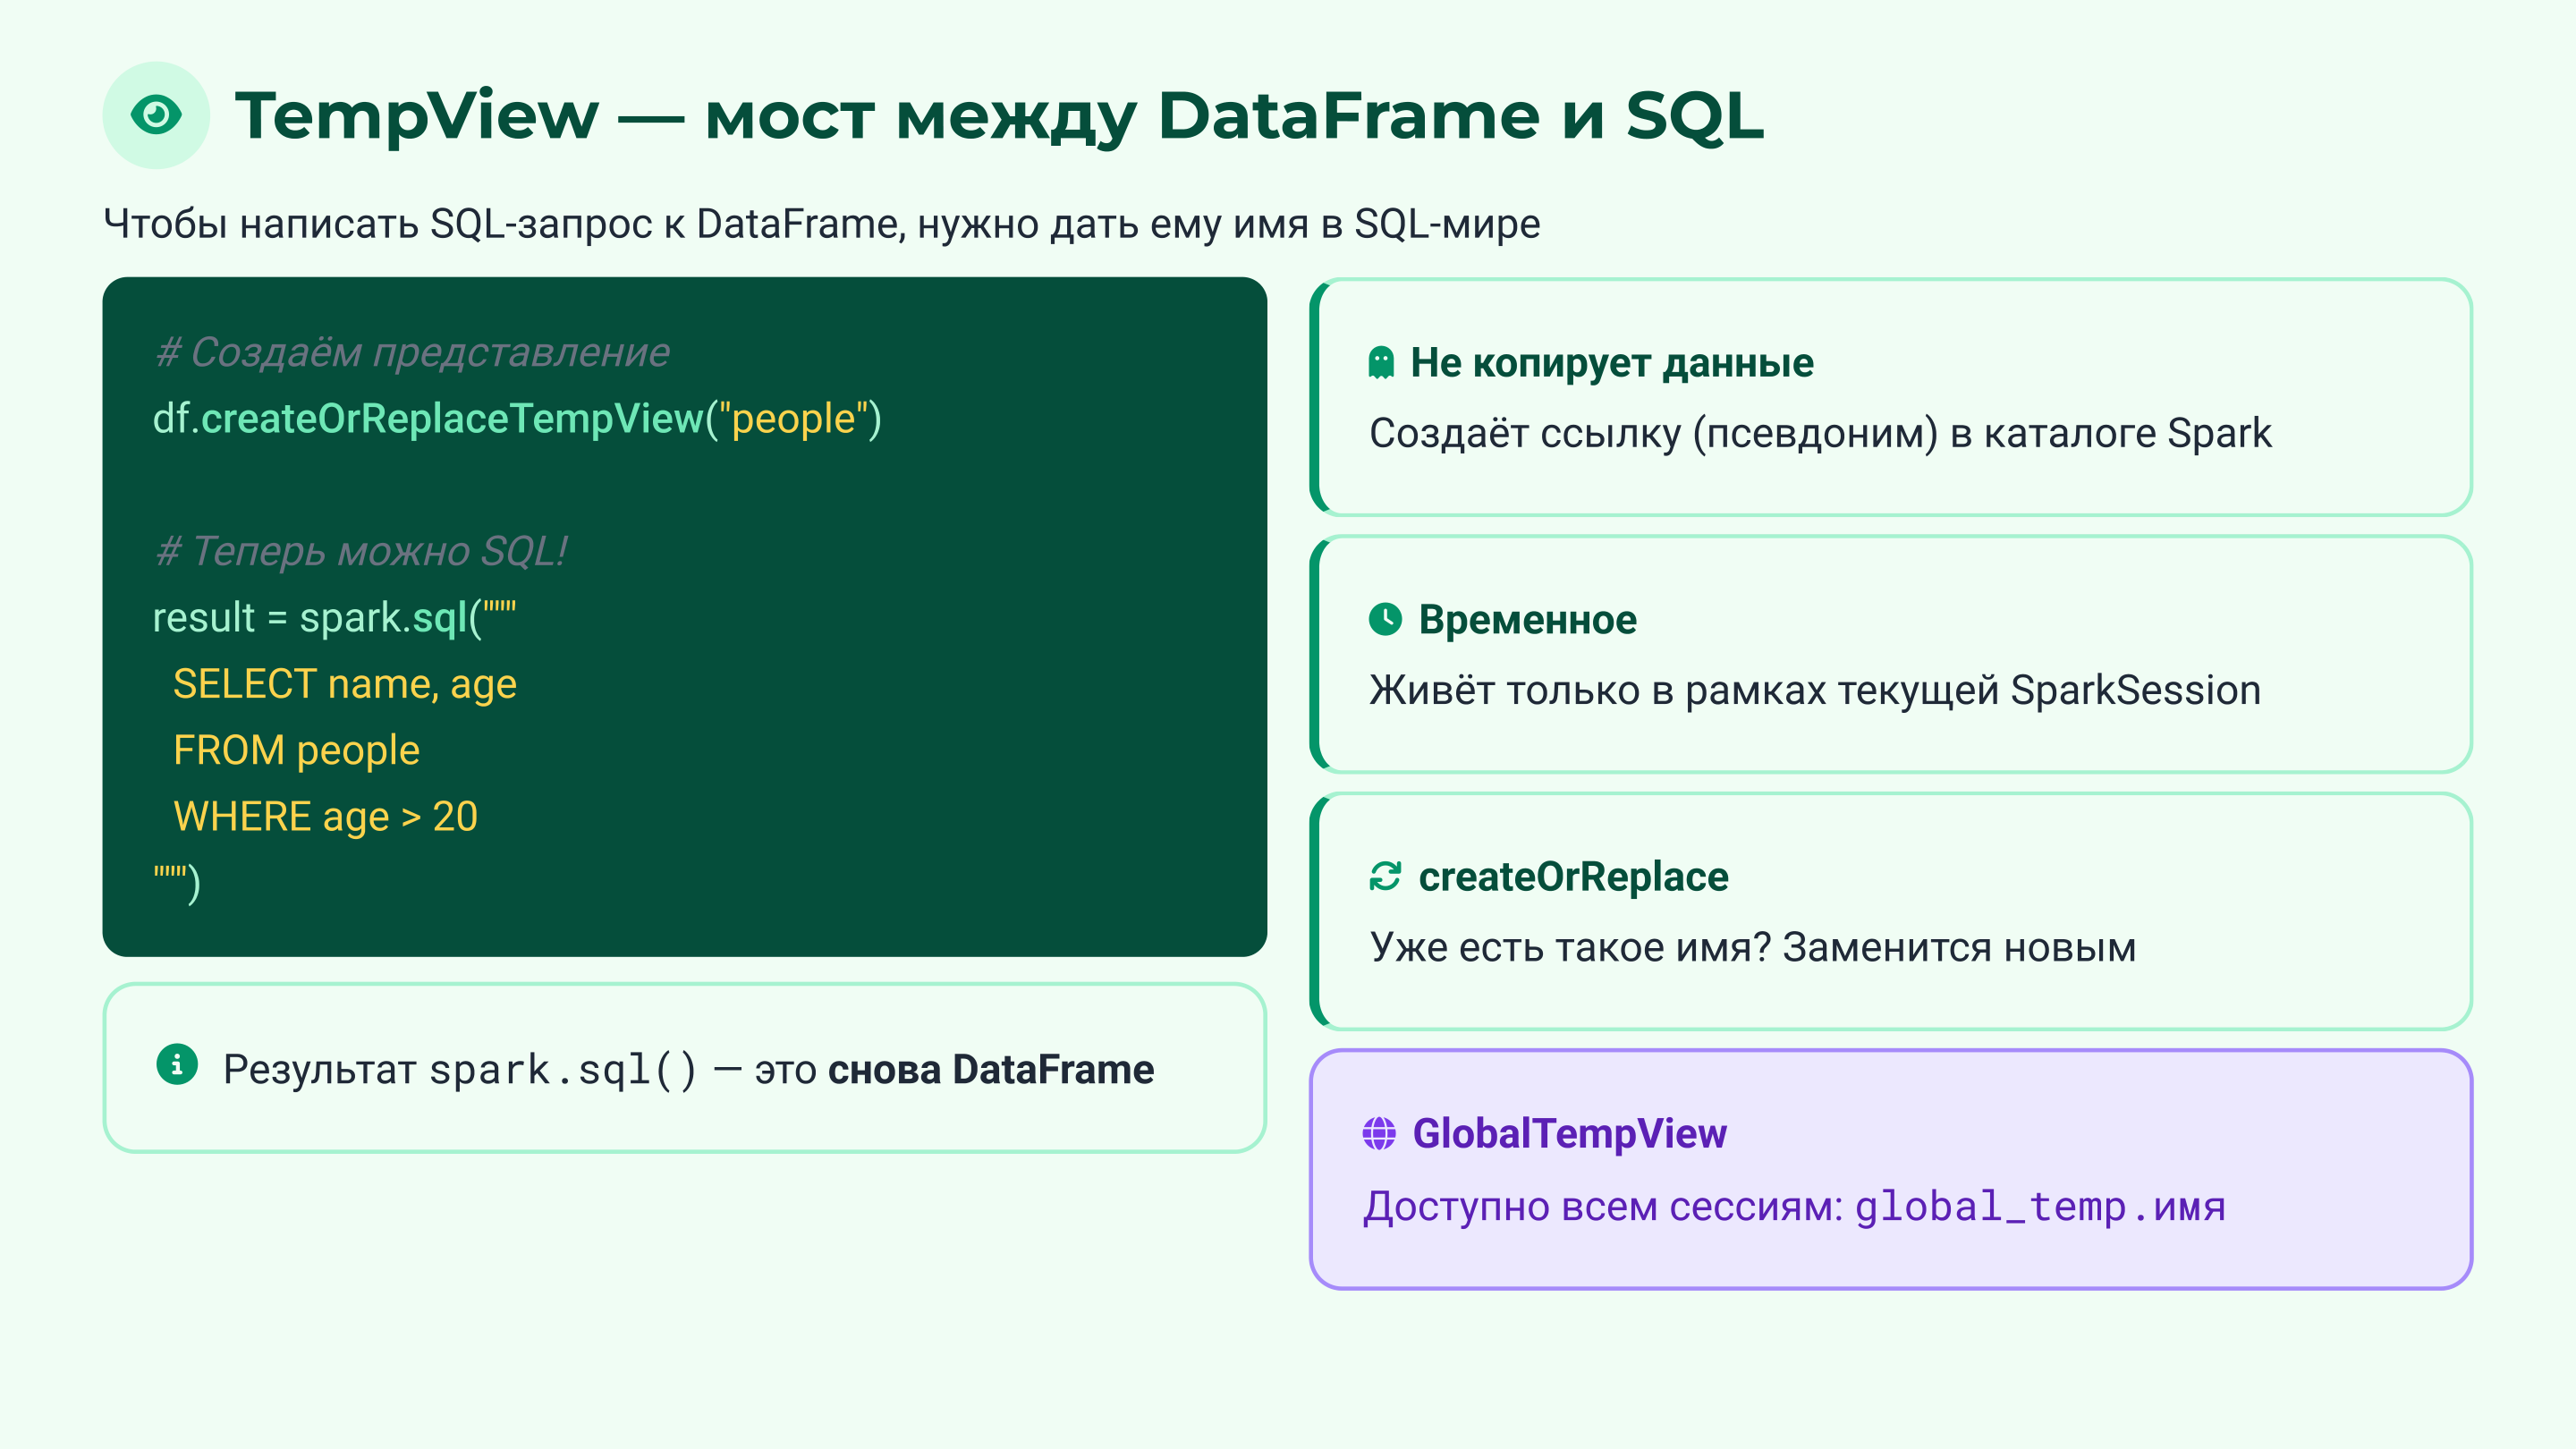Click the 'result = spark.sql' code line
The image size is (2576, 1449).
click(x=334, y=617)
